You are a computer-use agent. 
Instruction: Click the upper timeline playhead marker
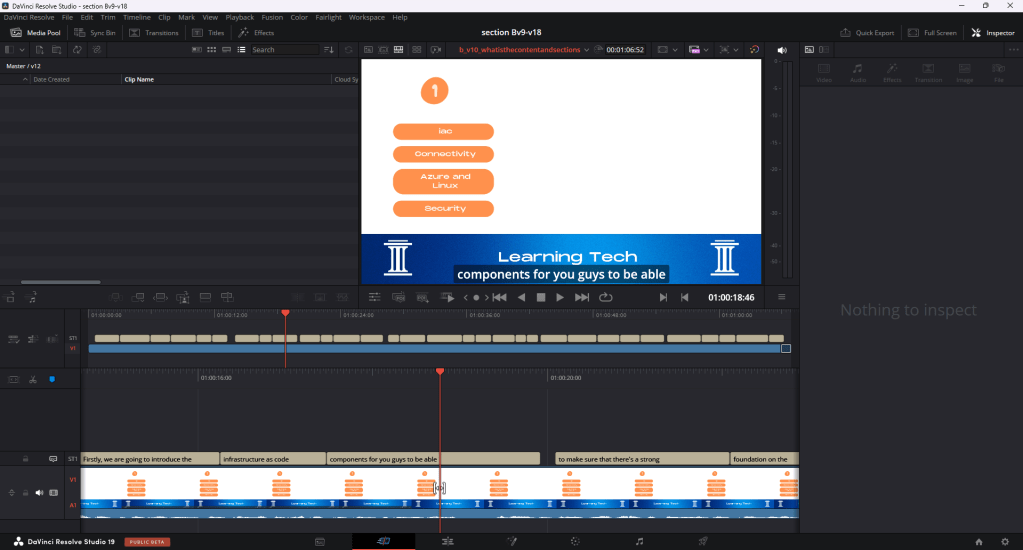pos(286,313)
